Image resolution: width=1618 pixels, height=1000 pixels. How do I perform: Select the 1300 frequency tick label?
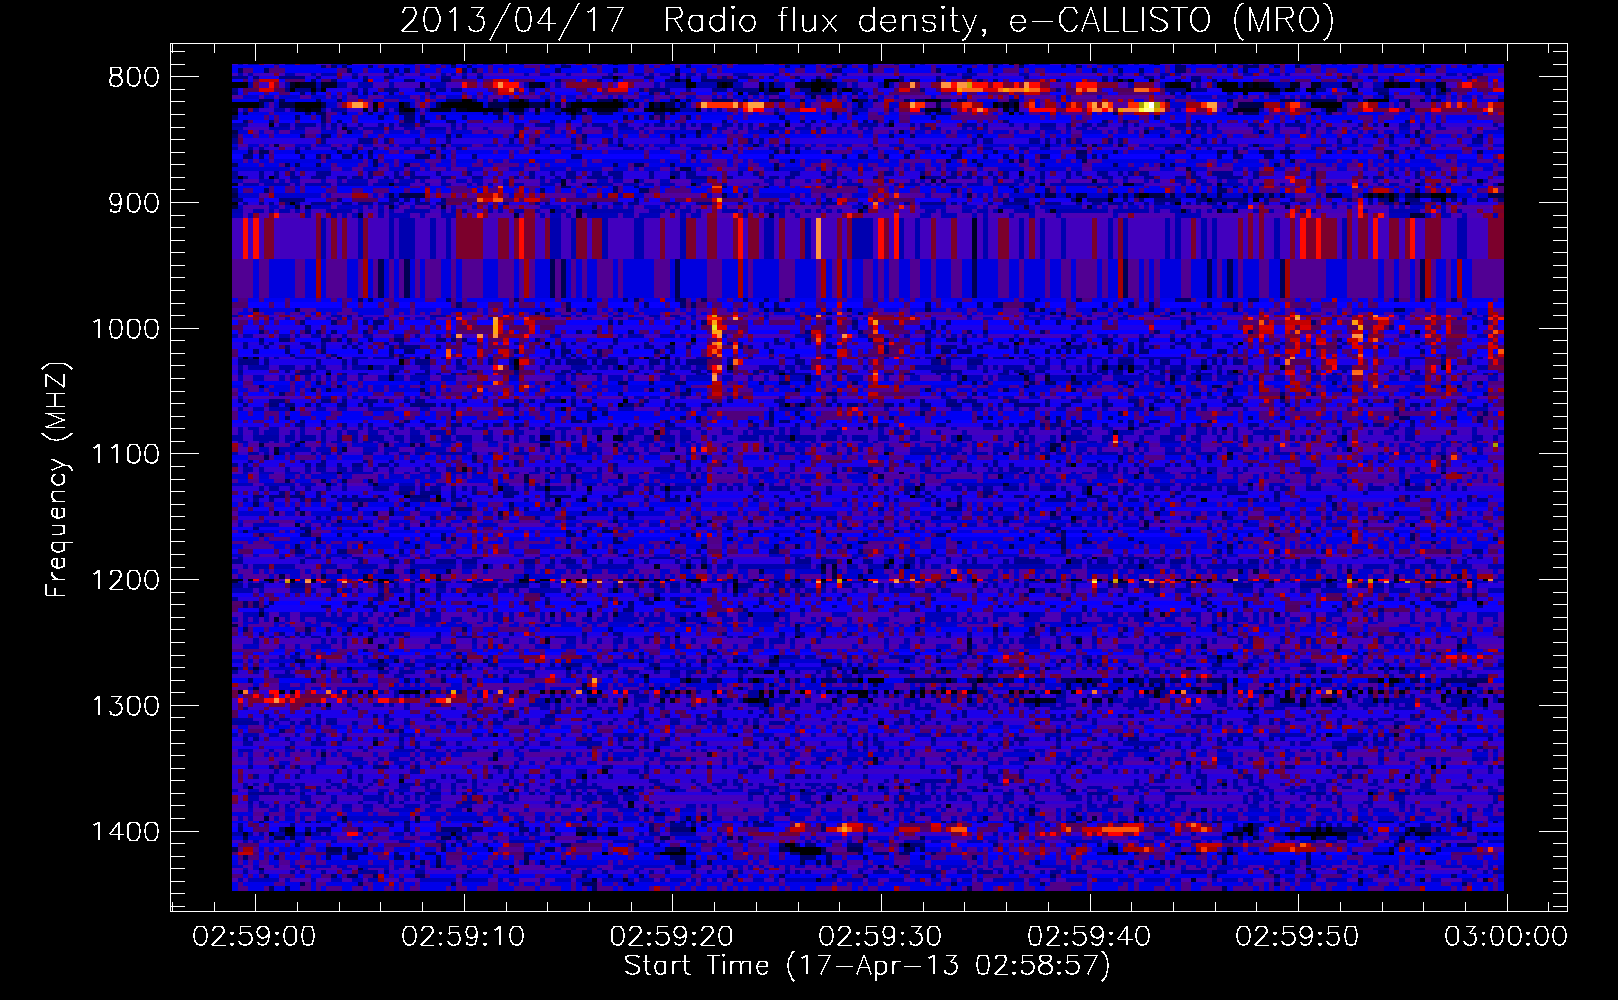click(126, 707)
